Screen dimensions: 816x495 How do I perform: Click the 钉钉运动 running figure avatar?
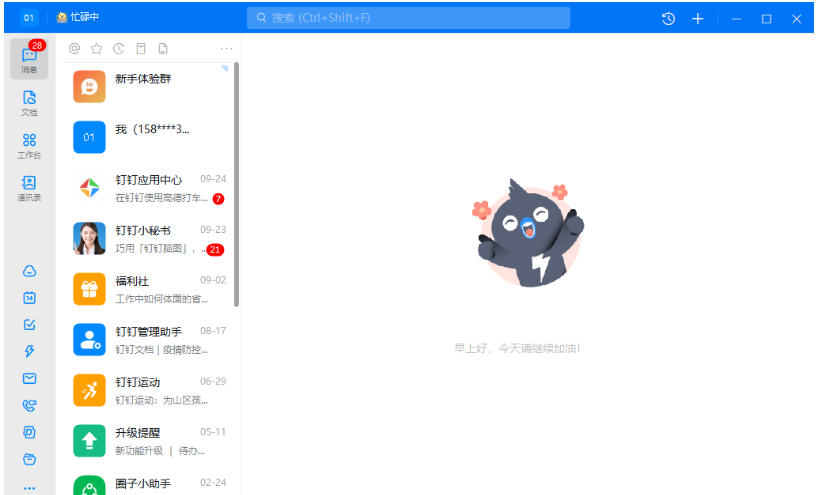(x=89, y=390)
